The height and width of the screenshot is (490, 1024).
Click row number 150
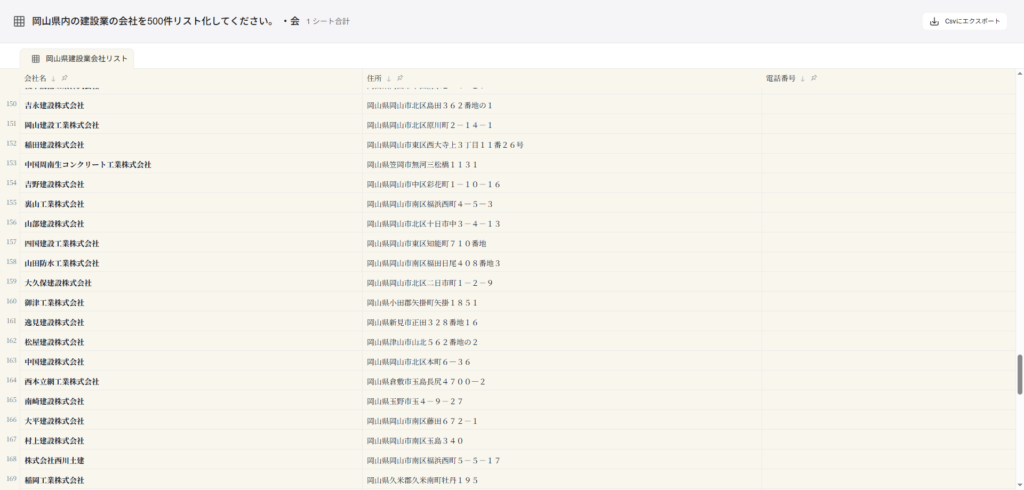(x=11, y=105)
